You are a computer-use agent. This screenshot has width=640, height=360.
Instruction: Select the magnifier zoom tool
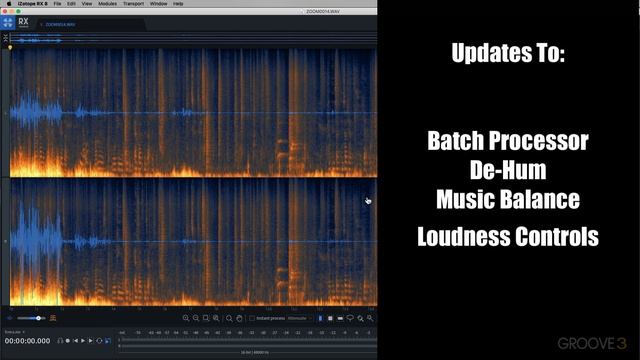tap(229, 318)
